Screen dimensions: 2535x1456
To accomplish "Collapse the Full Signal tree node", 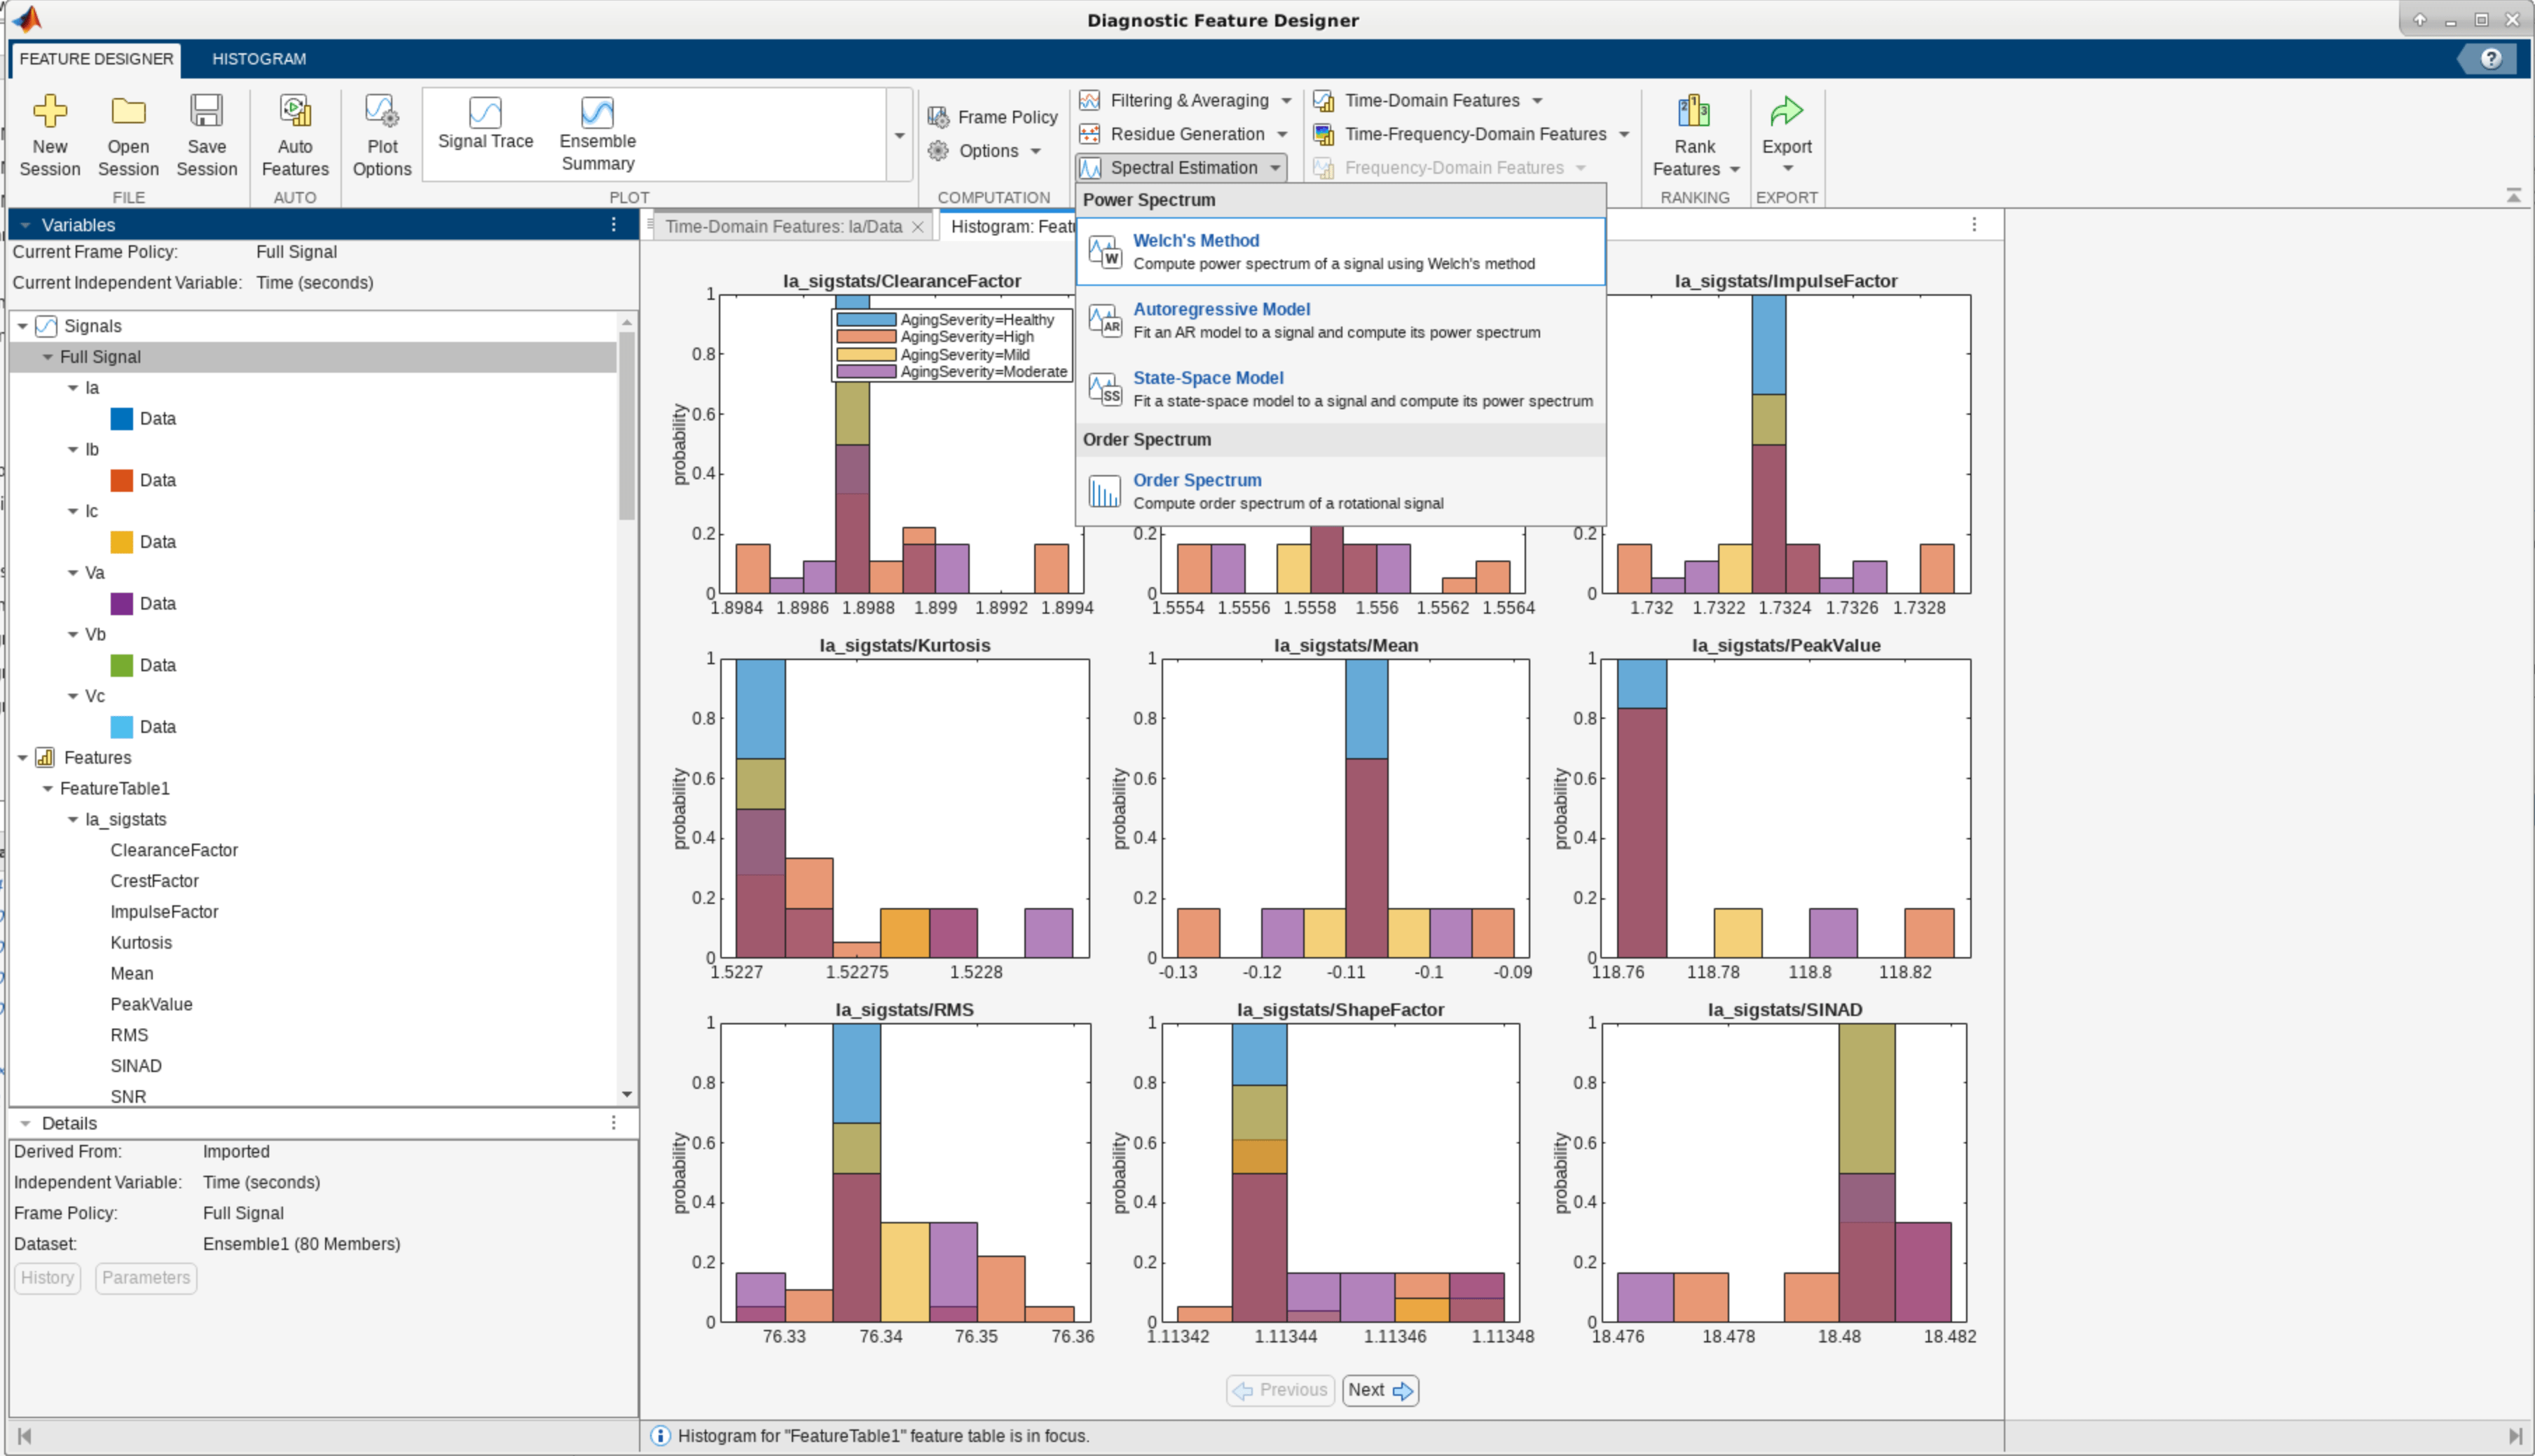I will click(x=47, y=357).
